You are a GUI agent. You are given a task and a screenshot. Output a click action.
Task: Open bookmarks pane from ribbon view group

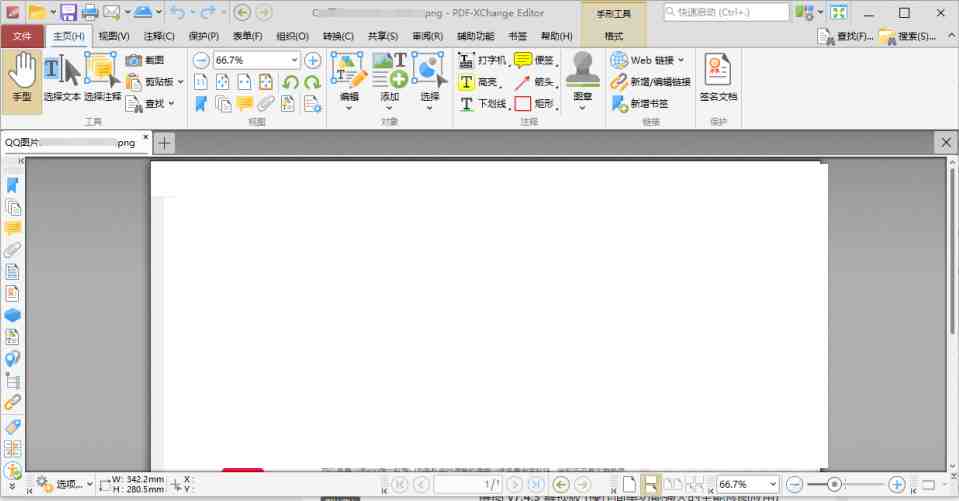point(201,104)
